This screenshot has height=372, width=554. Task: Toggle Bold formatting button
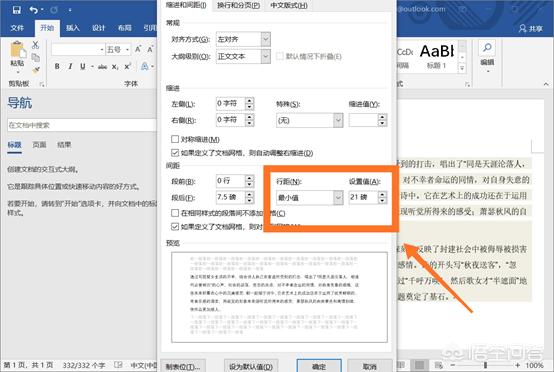57,66
